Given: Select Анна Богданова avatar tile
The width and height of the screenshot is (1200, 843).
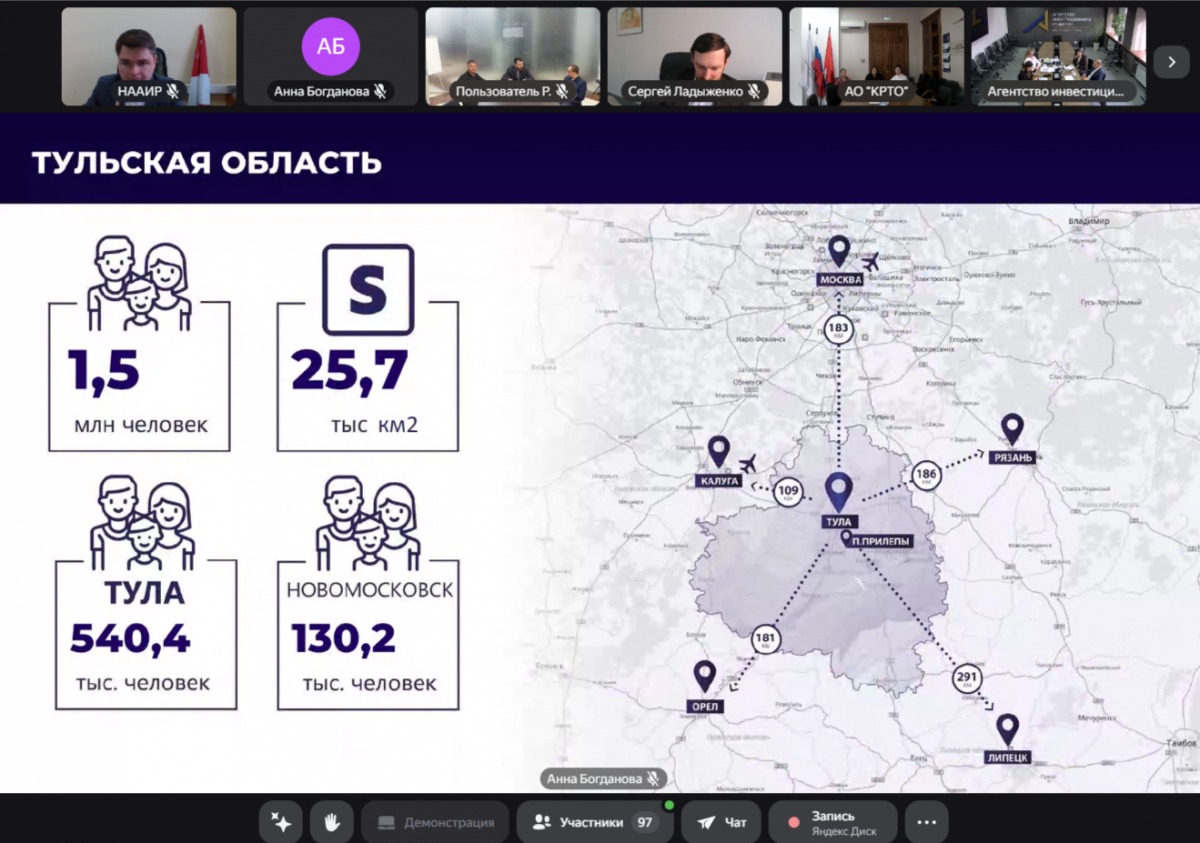Looking at the screenshot, I should [x=331, y=47].
